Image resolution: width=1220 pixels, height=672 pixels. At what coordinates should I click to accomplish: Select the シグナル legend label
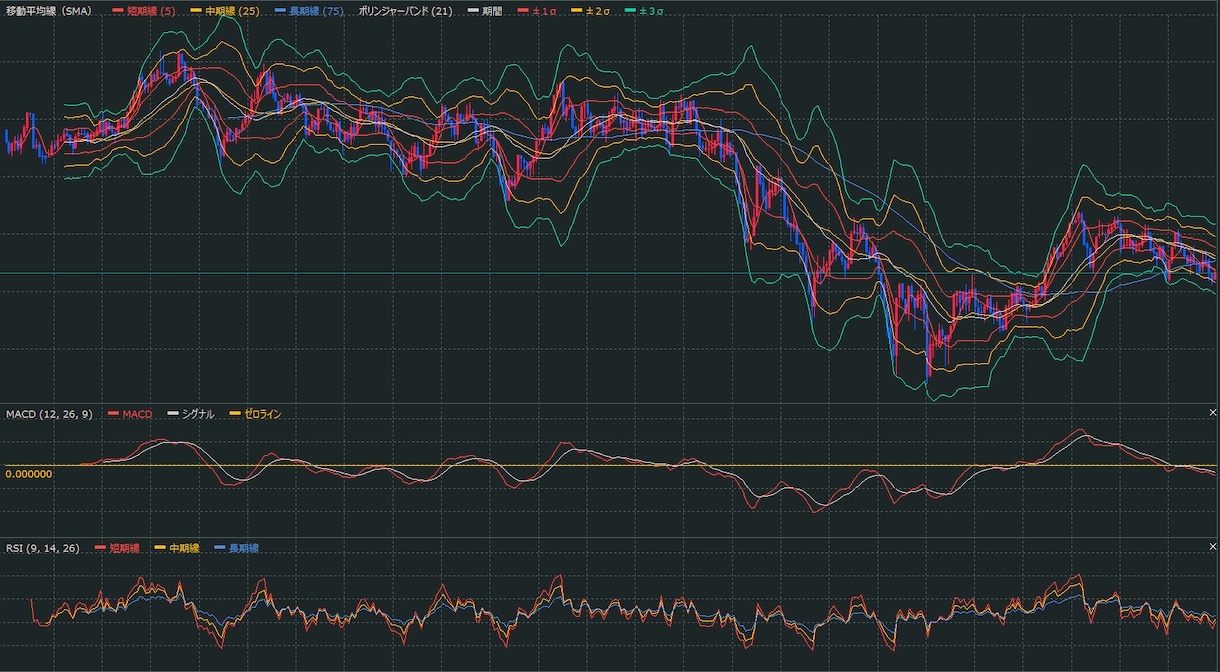point(198,414)
